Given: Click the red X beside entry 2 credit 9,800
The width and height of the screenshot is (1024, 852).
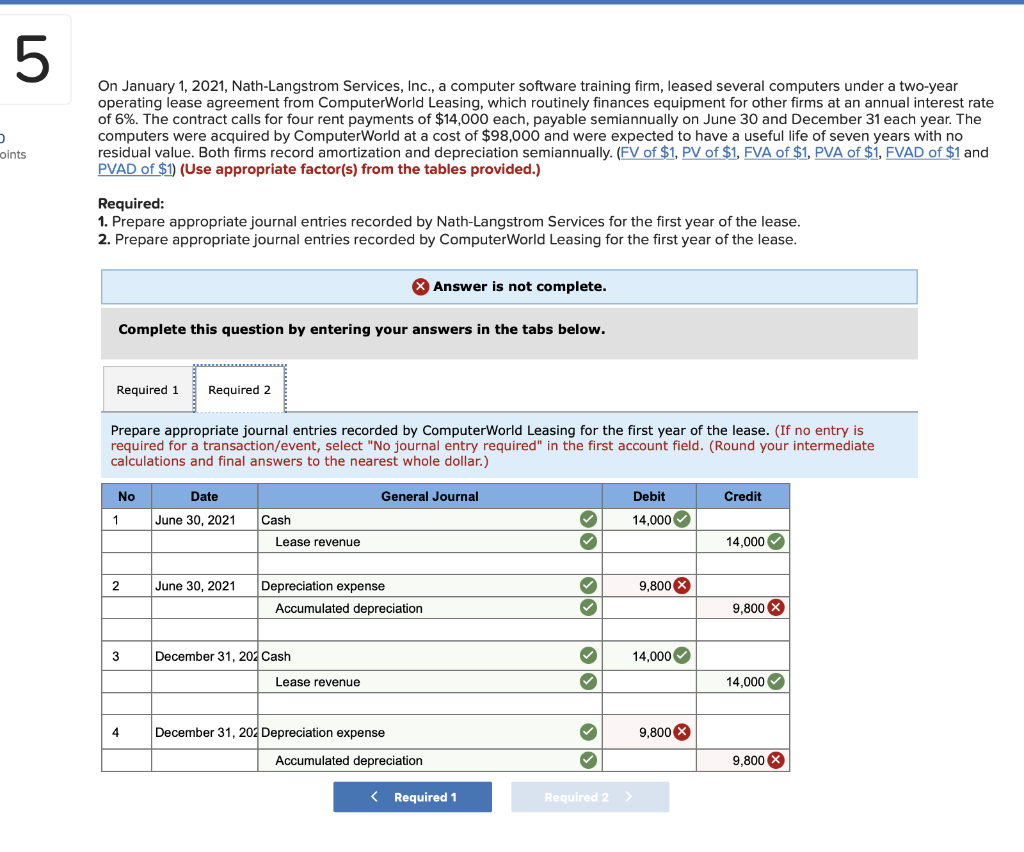Looking at the screenshot, I should point(776,608).
